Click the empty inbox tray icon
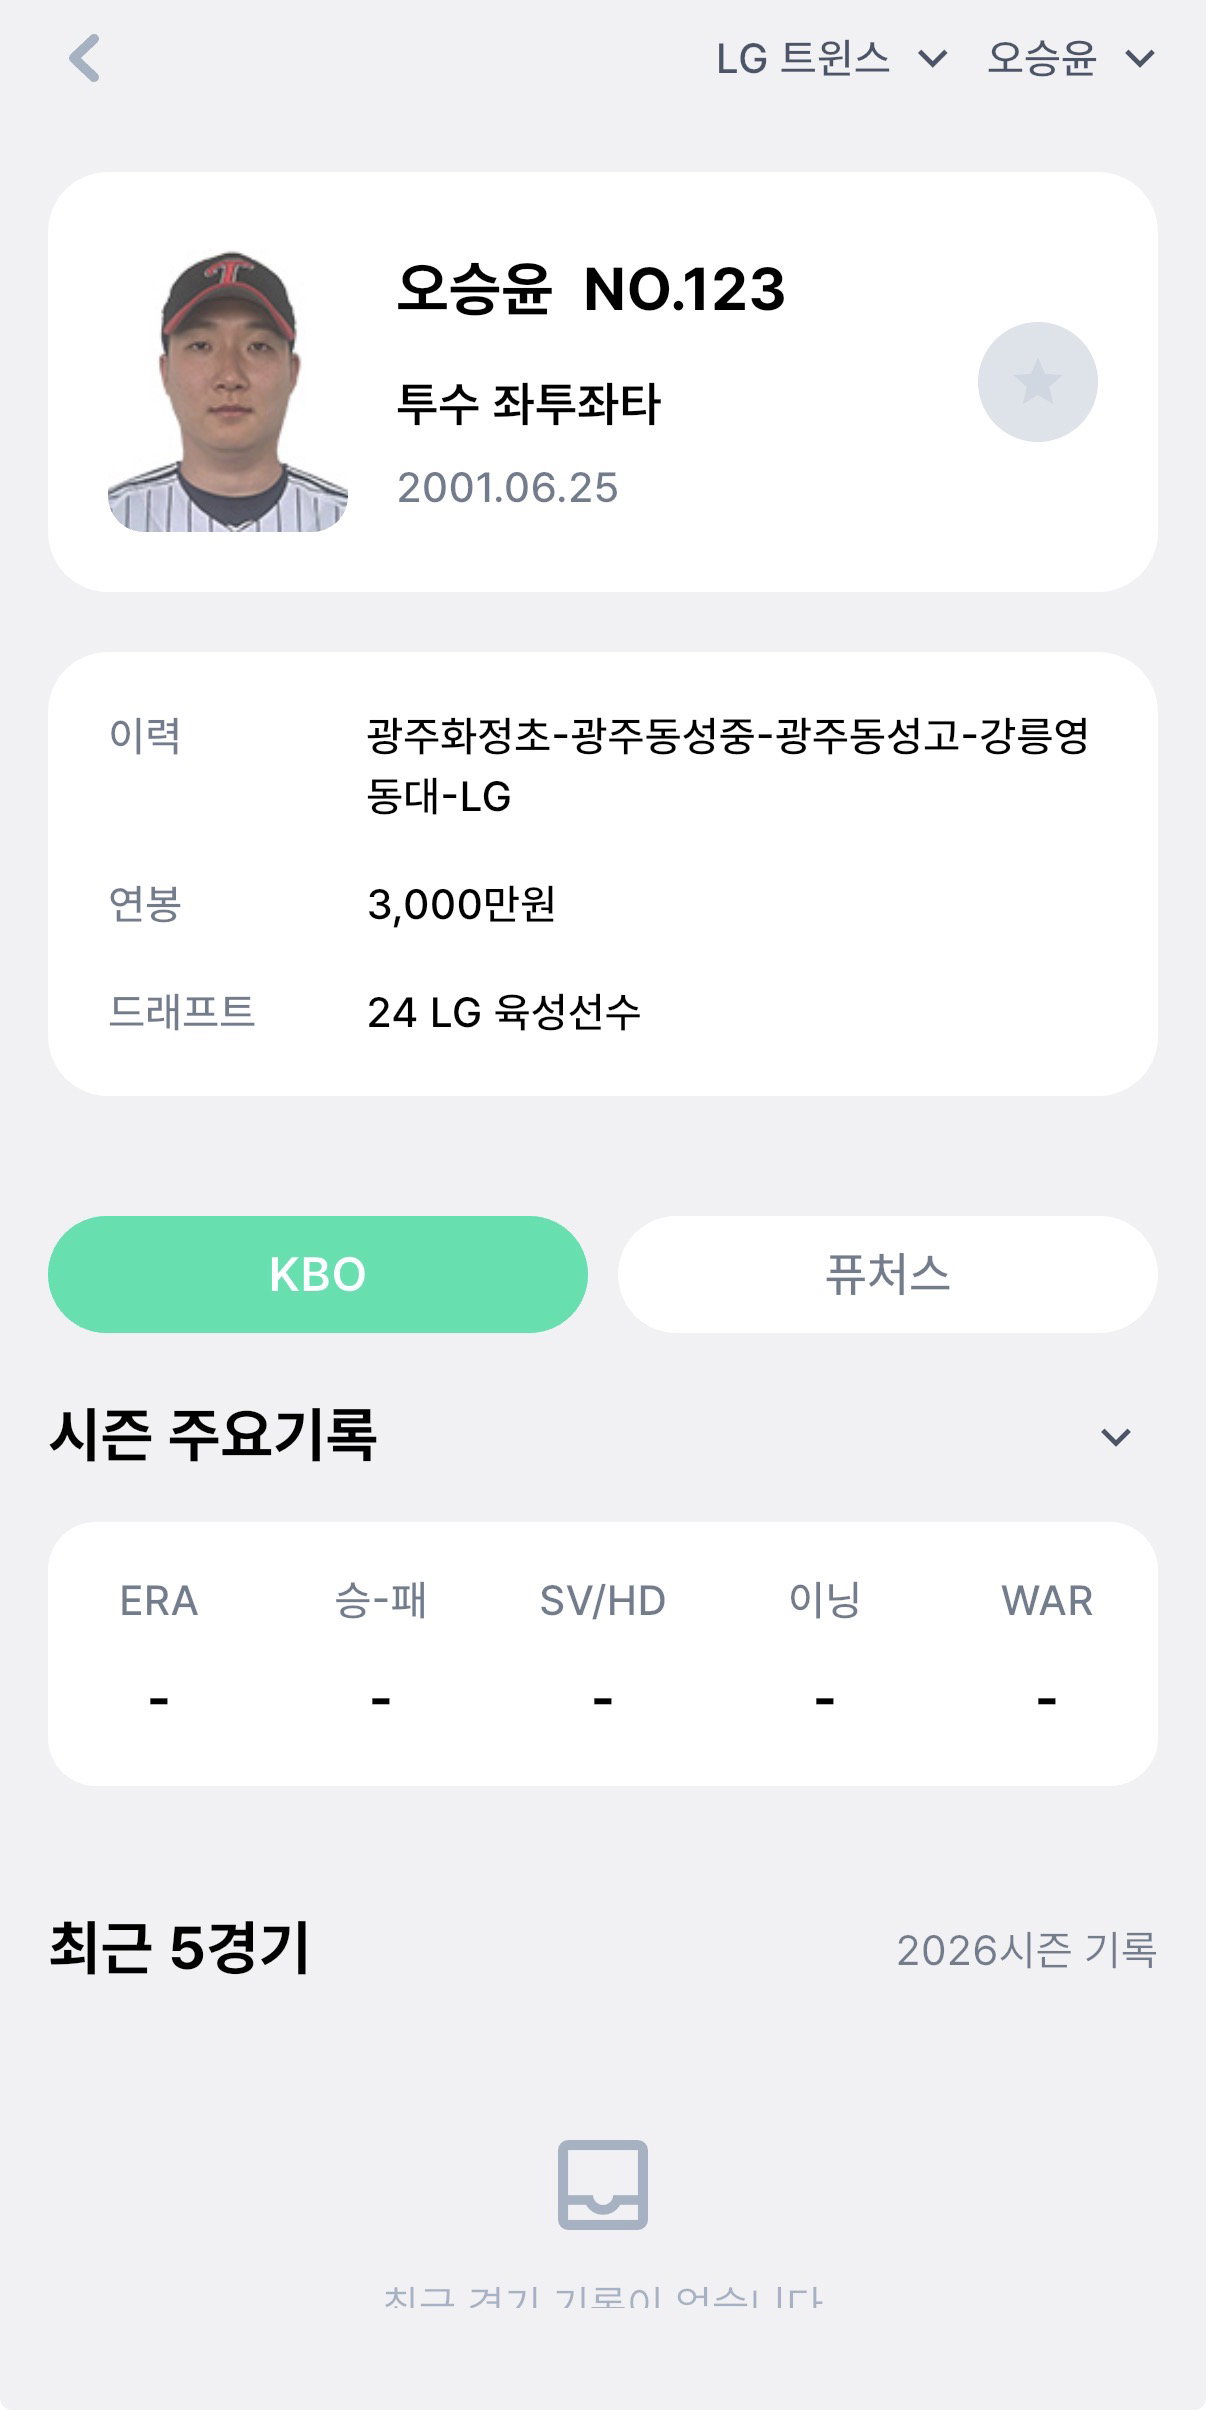Image resolution: width=1206 pixels, height=2410 pixels. pyautogui.click(x=603, y=2184)
